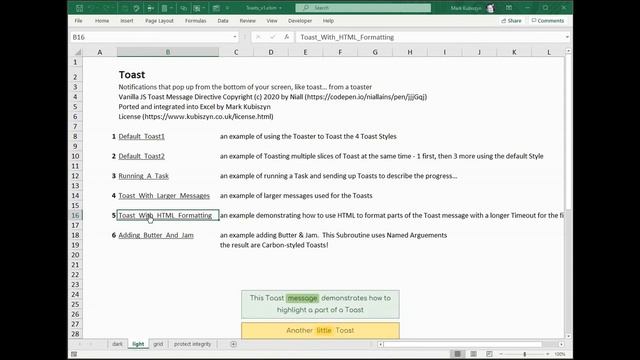Screen dimensions: 640x360
Task: Open the View ribbon tab
Action: tap(272, 21)
